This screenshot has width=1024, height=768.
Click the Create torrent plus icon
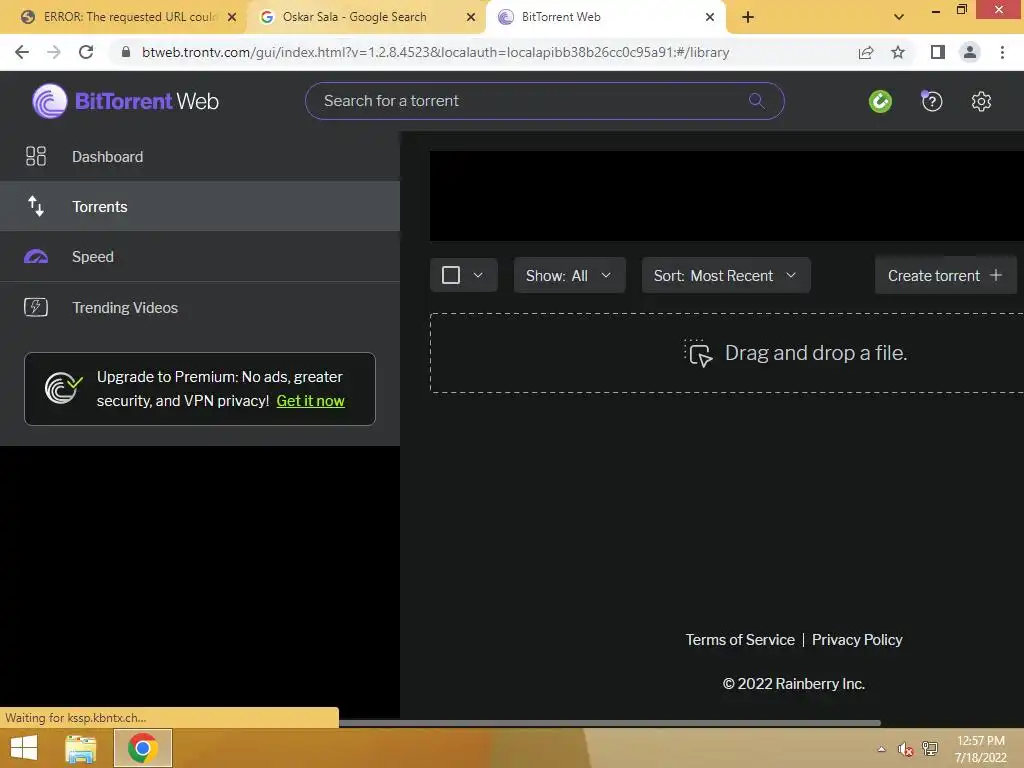(x=996, y=276)
